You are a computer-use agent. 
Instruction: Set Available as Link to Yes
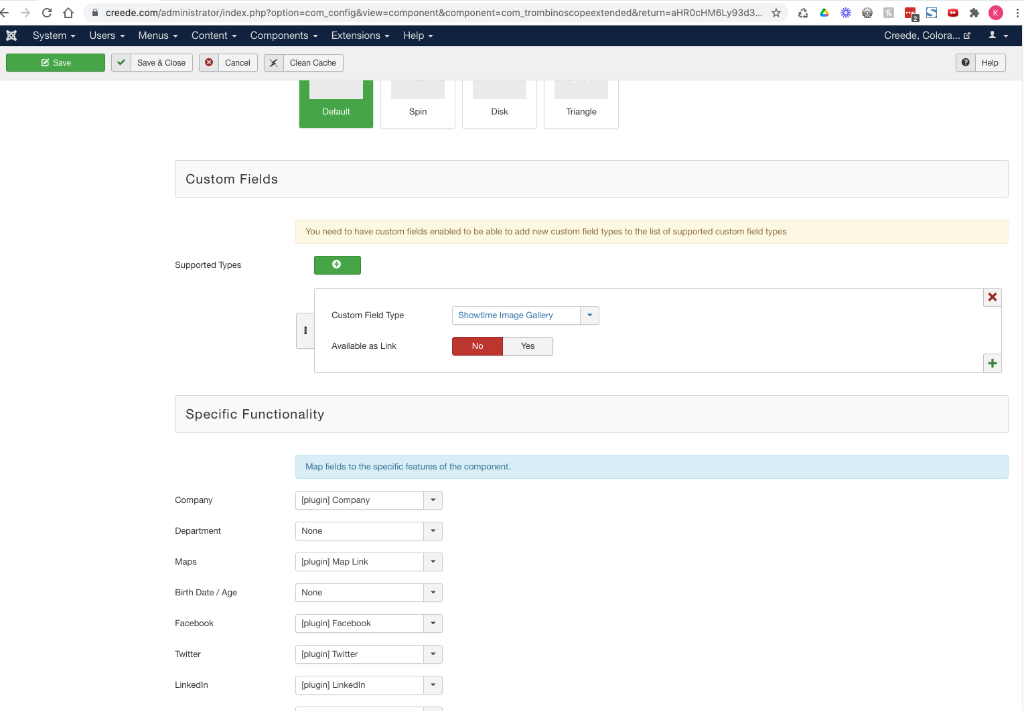click(527, 346)
